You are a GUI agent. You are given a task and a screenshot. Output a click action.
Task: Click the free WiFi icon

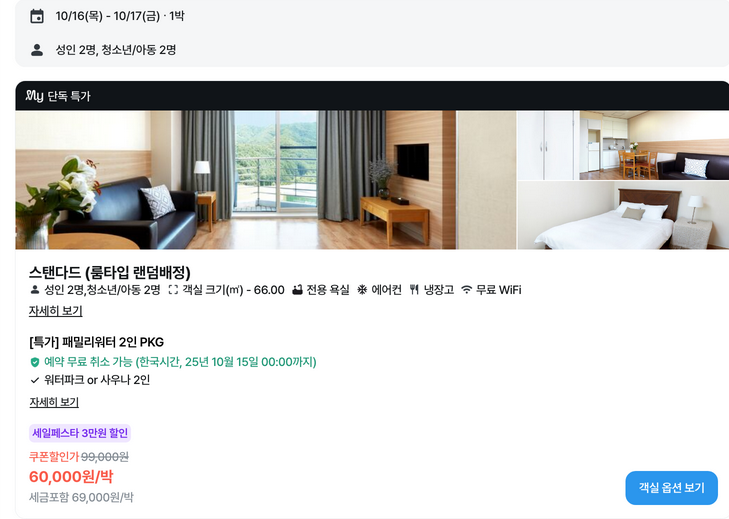[466, 290]
